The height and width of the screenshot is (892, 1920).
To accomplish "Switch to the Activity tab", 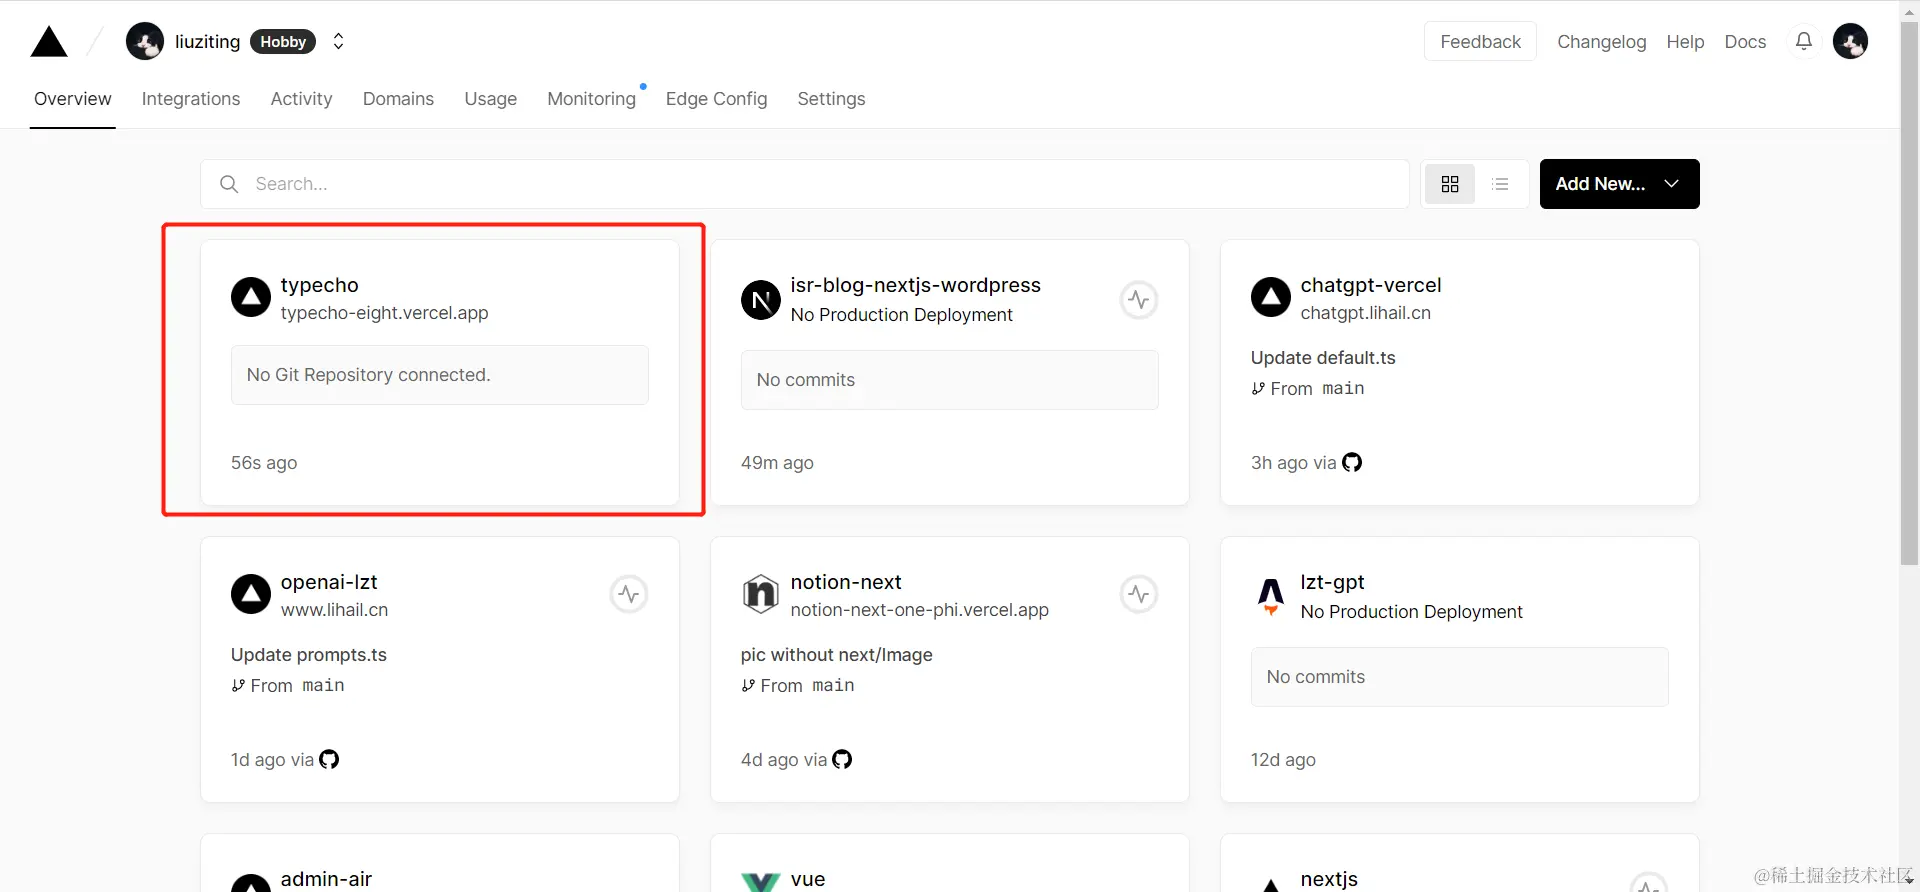I will click(x=301, y=99).
